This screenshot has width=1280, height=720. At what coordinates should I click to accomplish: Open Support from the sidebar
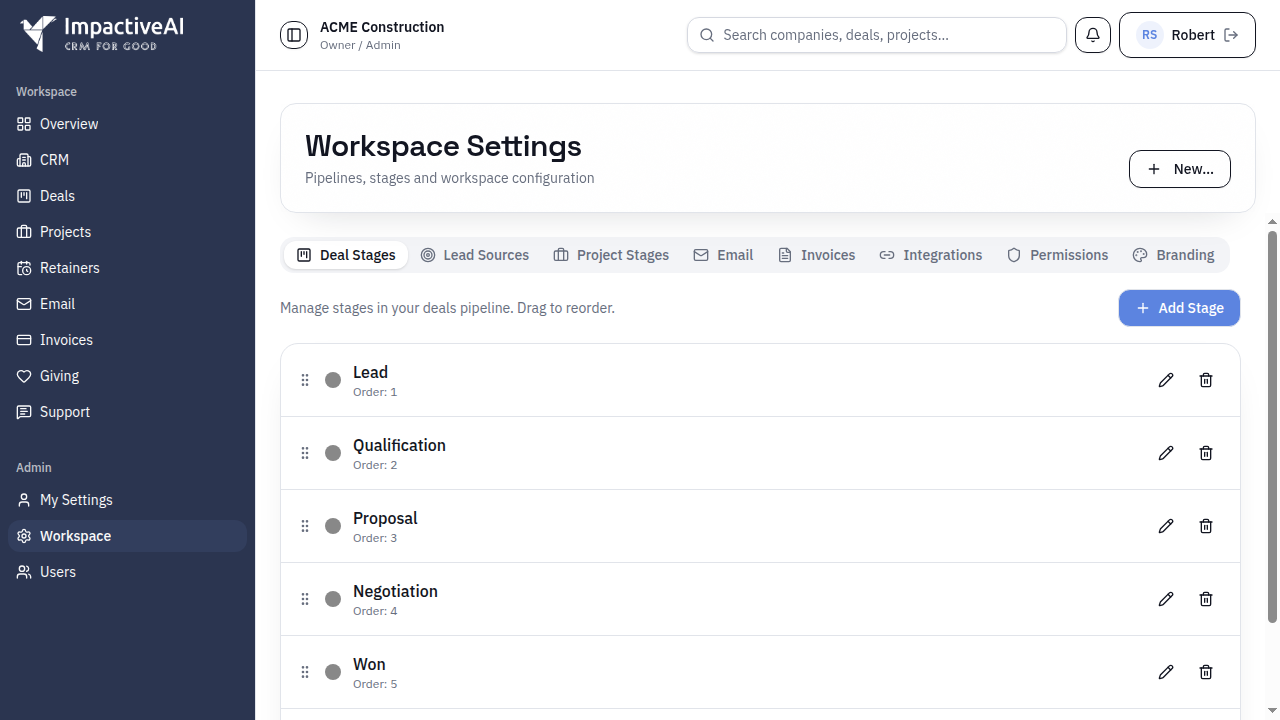tap(62, 412)
